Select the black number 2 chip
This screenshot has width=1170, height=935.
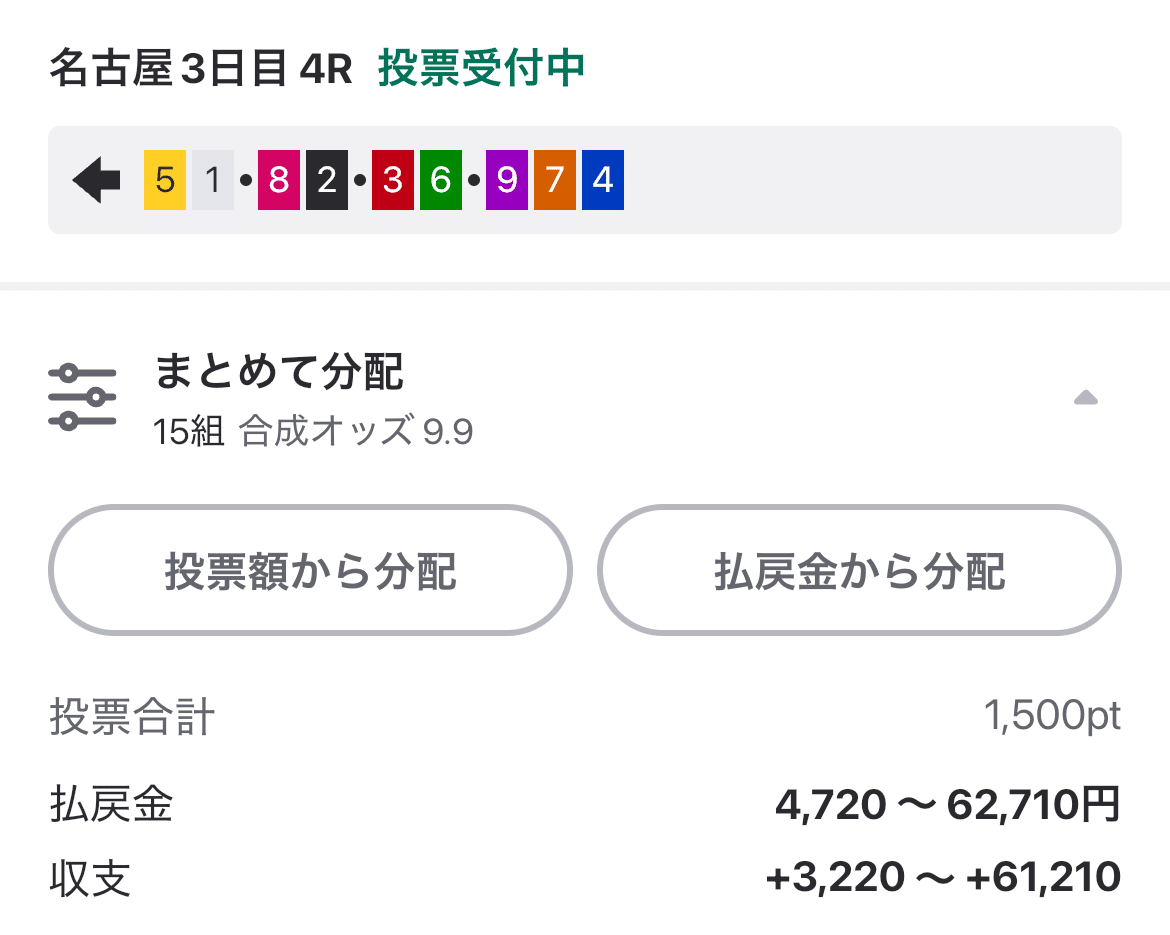point(328,180)
